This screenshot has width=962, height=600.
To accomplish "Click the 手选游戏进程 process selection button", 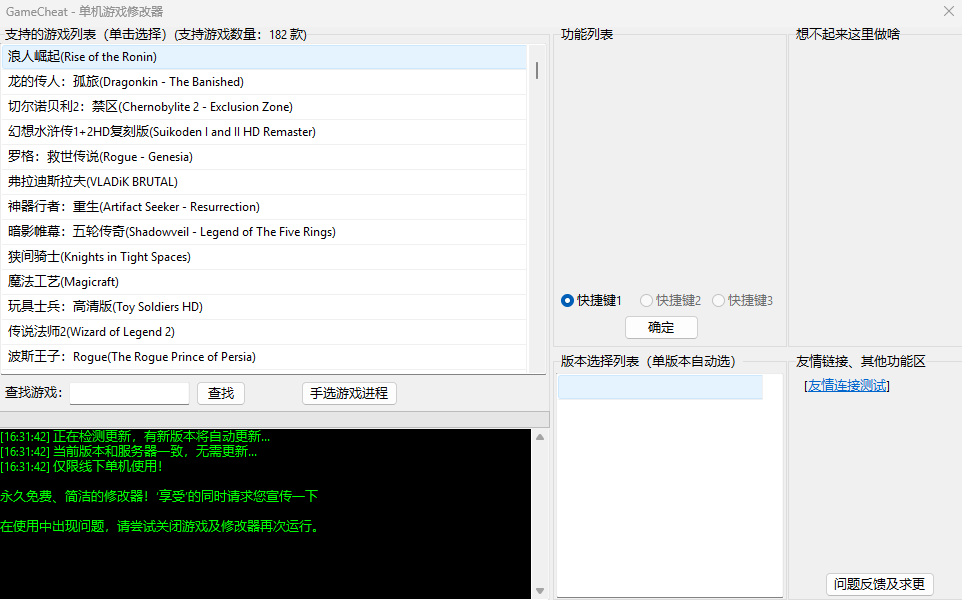I will pos(349,393).
